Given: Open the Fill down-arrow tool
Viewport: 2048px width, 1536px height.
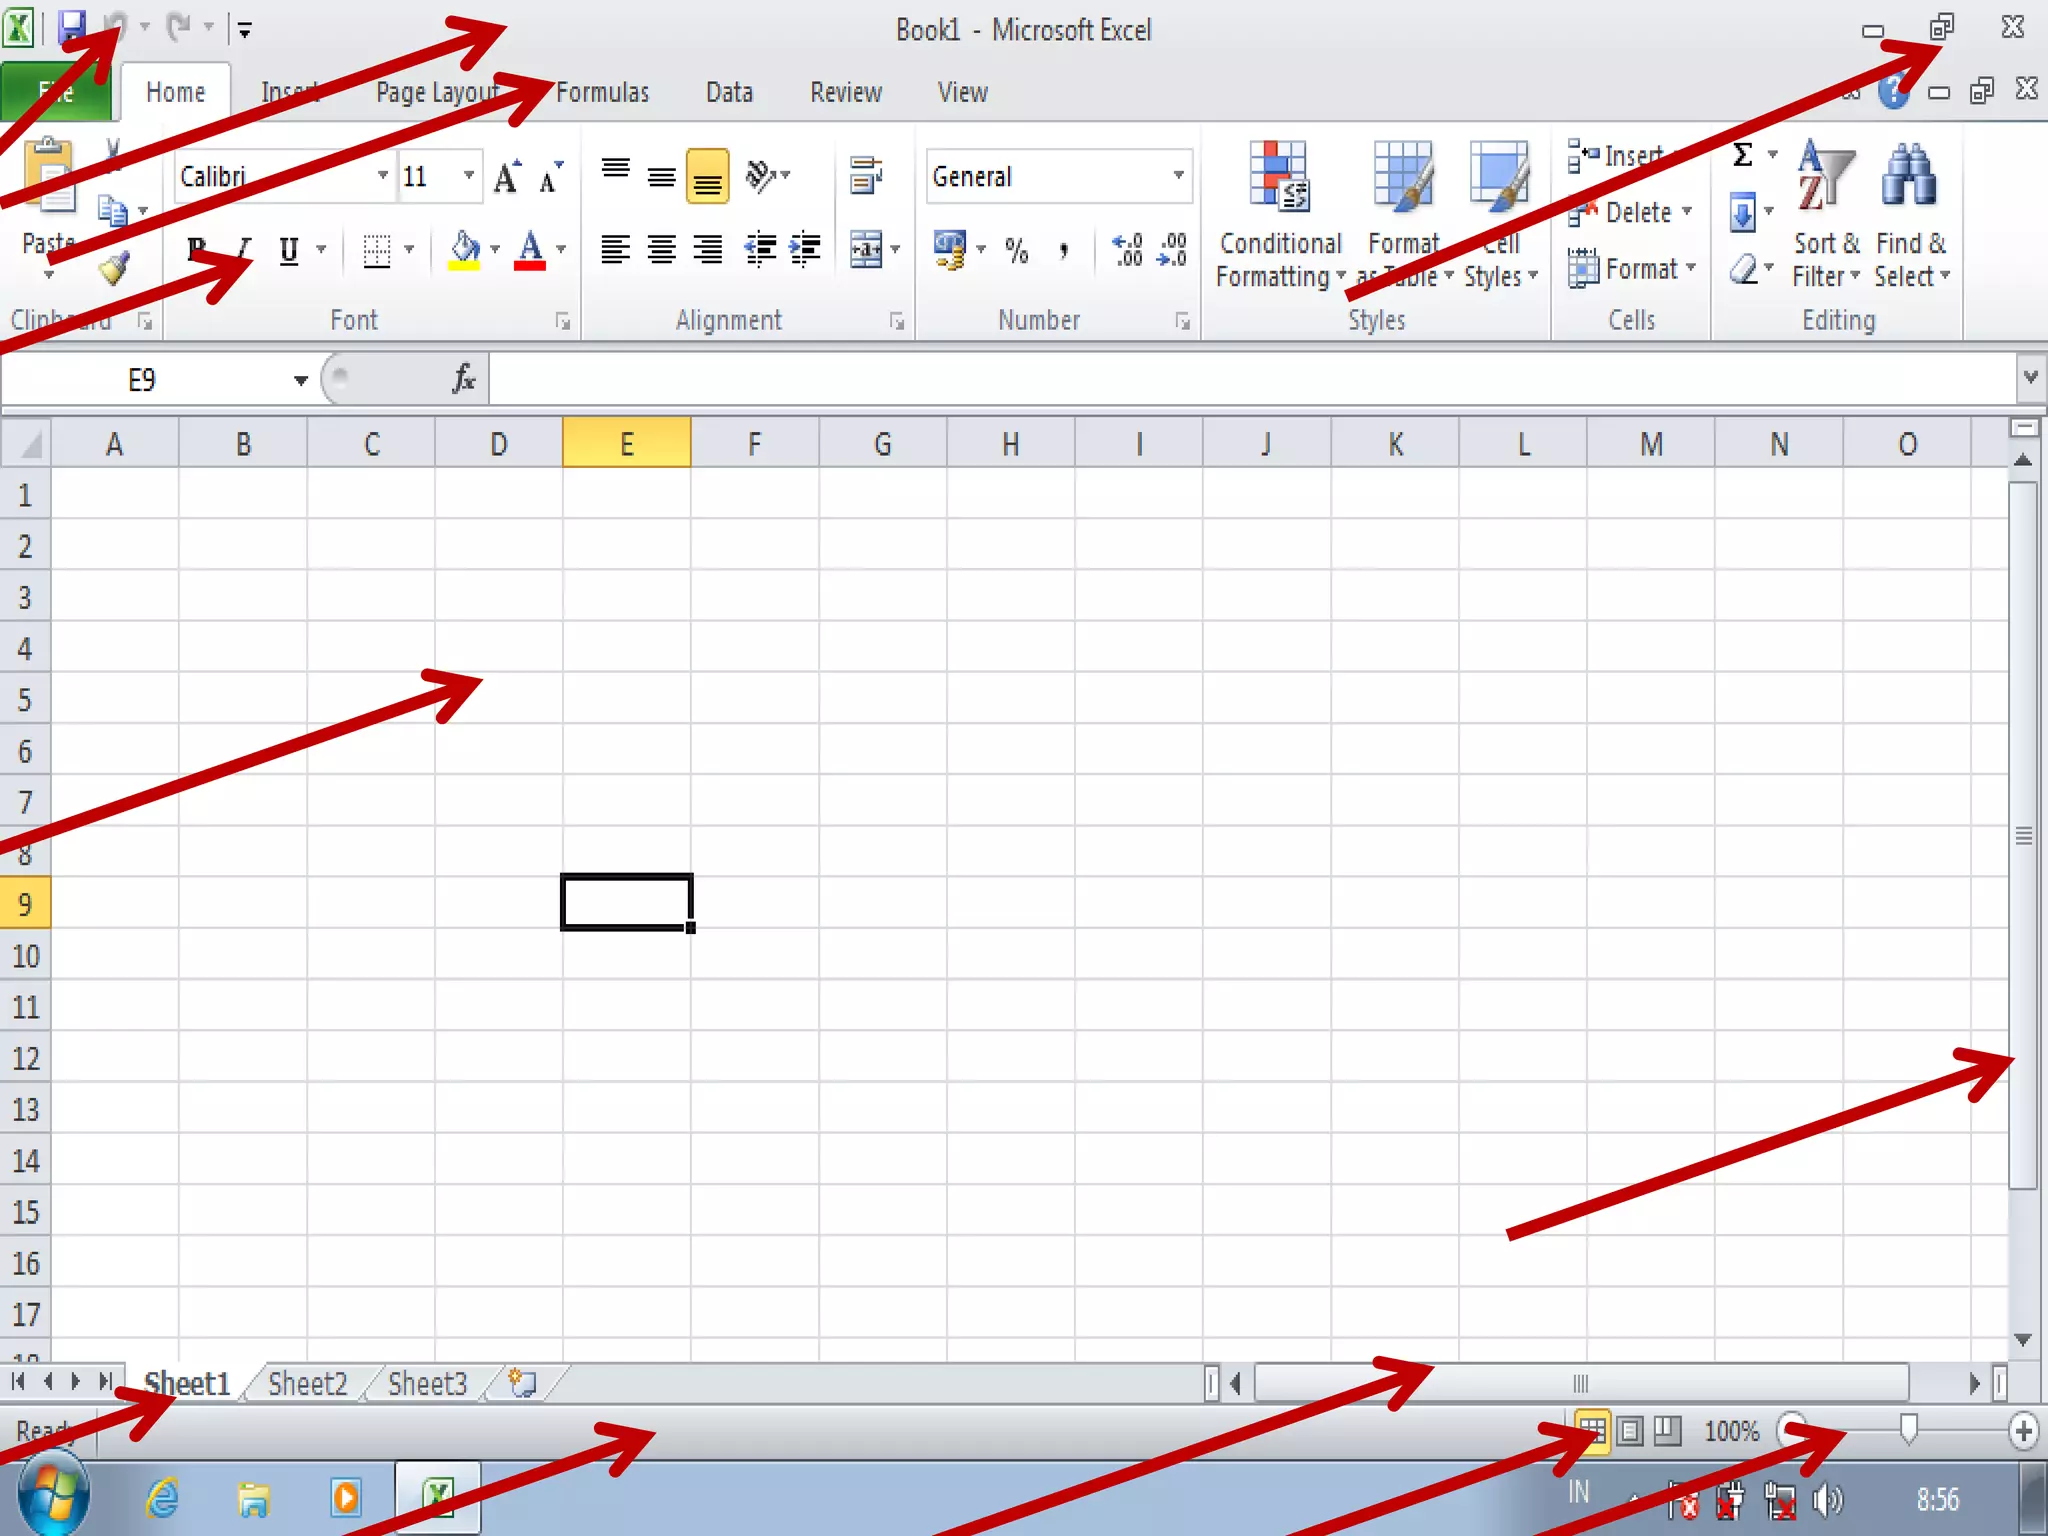Looking at the screenshot, I should coord(1743,212).
